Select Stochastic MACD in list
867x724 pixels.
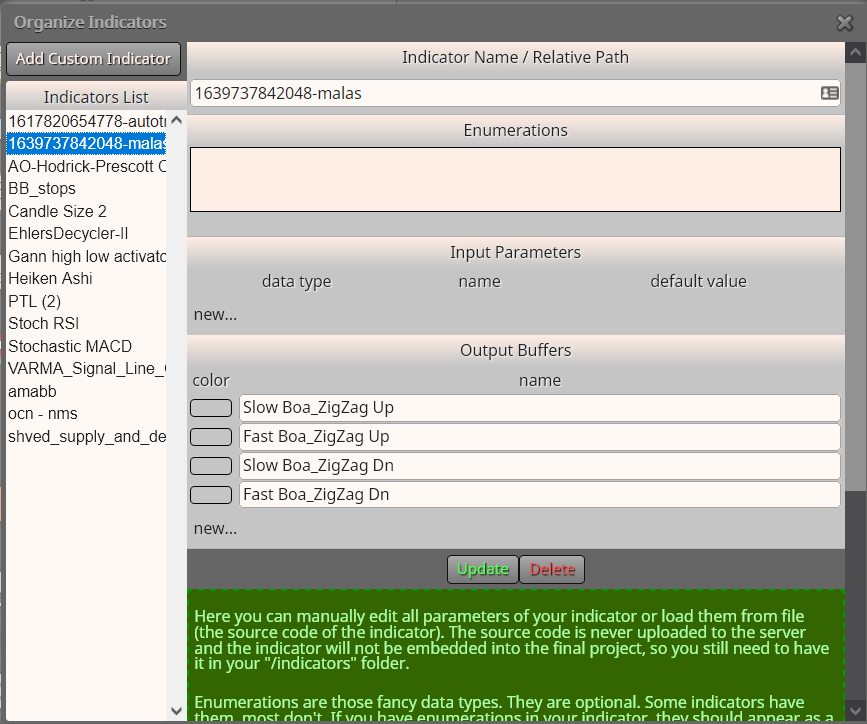tap(86, 346)
